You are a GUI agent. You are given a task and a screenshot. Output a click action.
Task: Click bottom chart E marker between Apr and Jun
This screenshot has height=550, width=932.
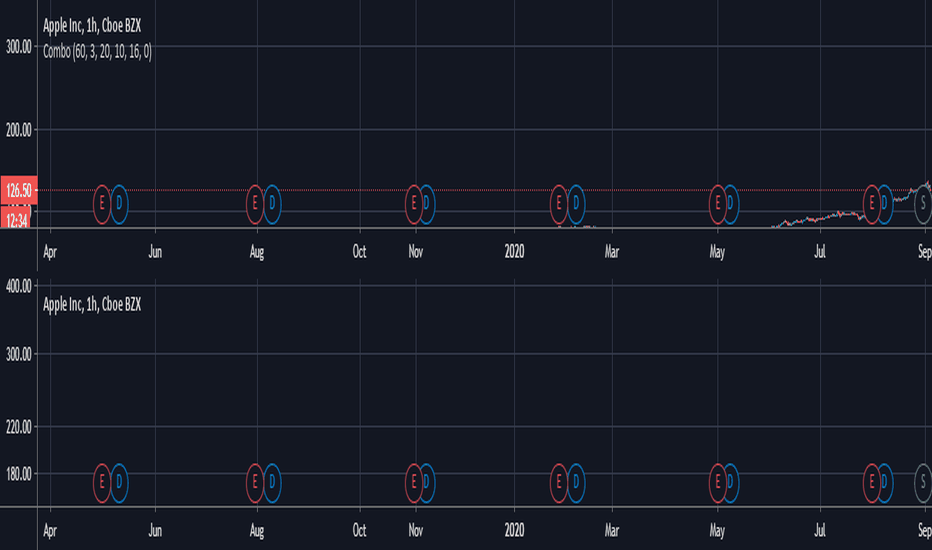[x=102, y=483]
